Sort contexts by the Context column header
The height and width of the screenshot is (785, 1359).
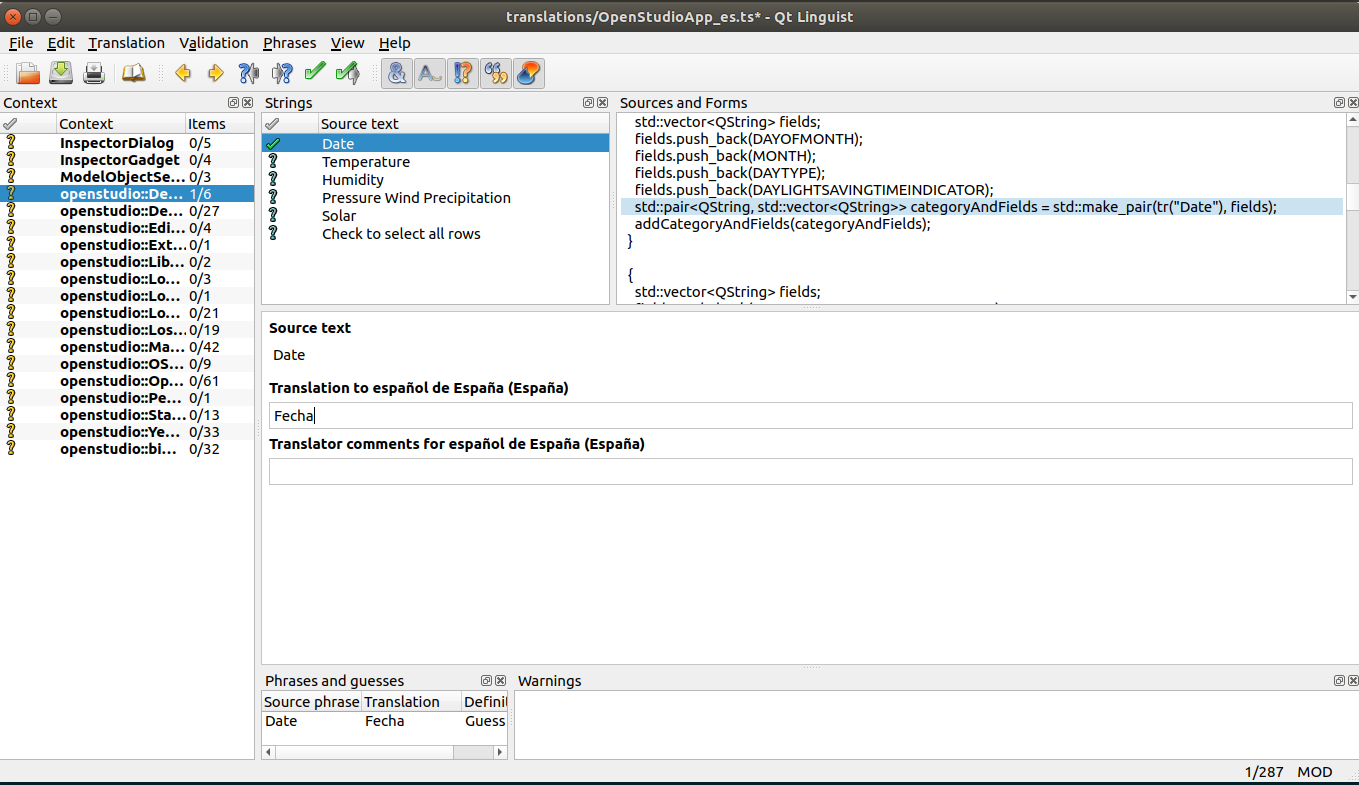click(120, 124)
